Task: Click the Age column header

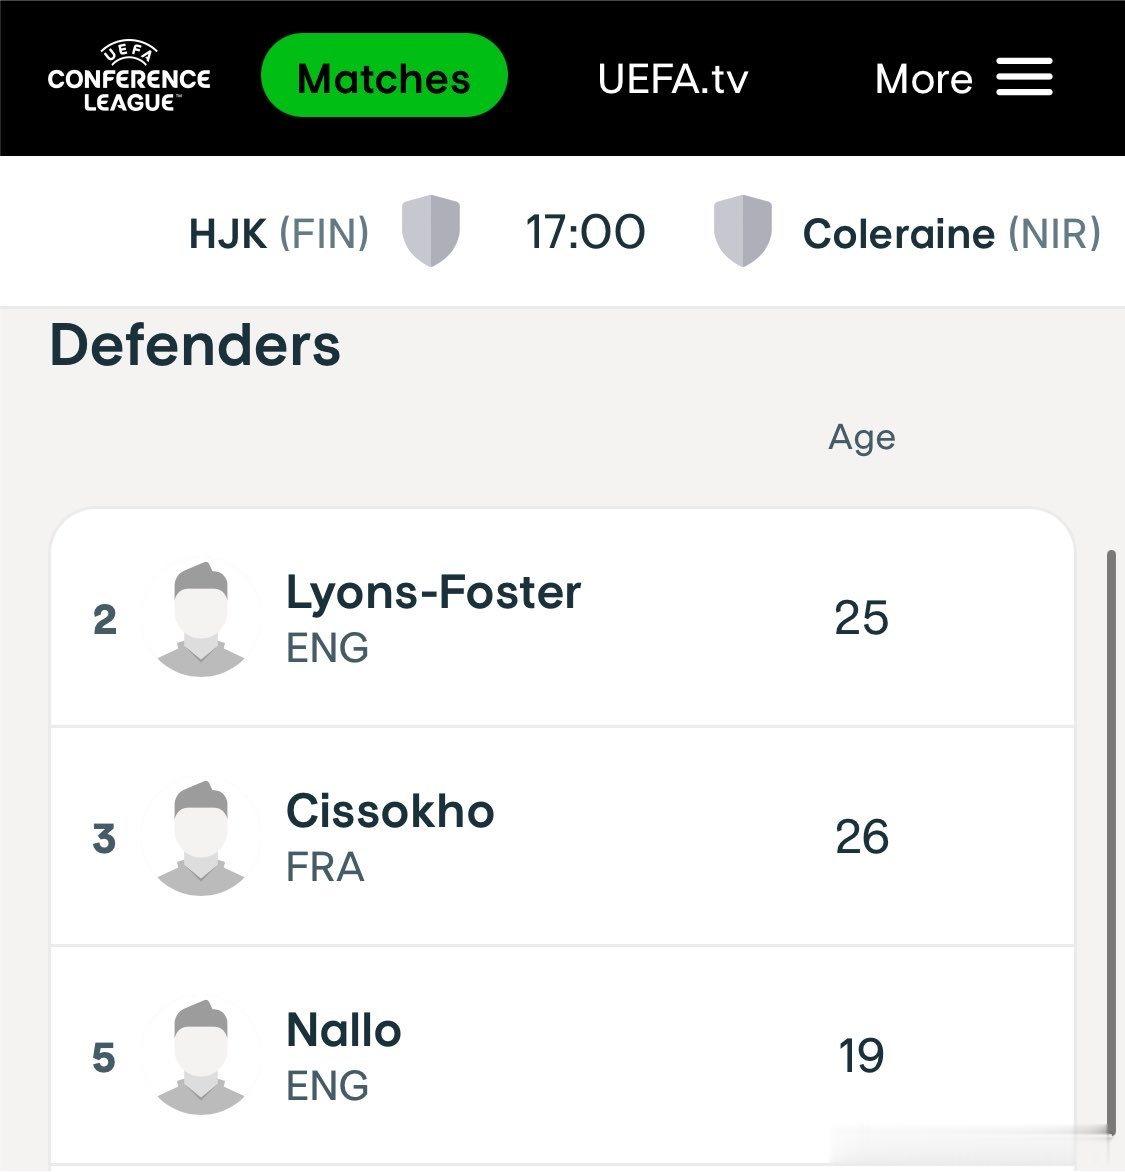Action: tap(861, 437)
